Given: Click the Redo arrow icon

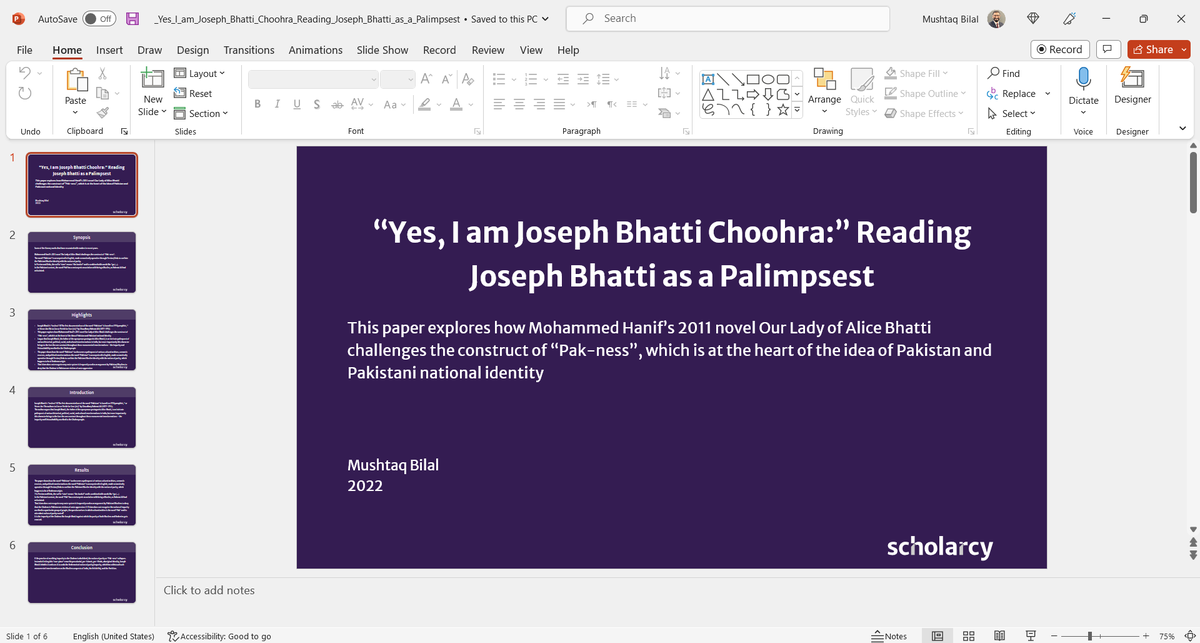Looking at the screenshot, I should (26, 94).
